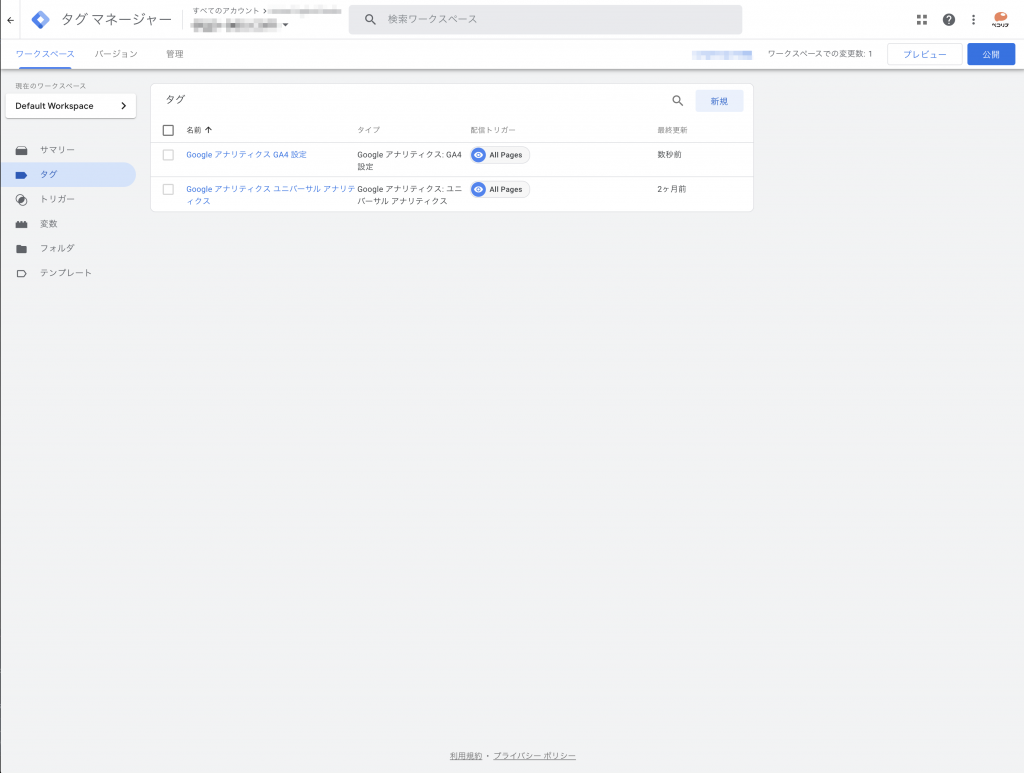Open フォルダ in the sidebar
The height and width of the screenshot is (773, 1024).
[x=68, y=249]
